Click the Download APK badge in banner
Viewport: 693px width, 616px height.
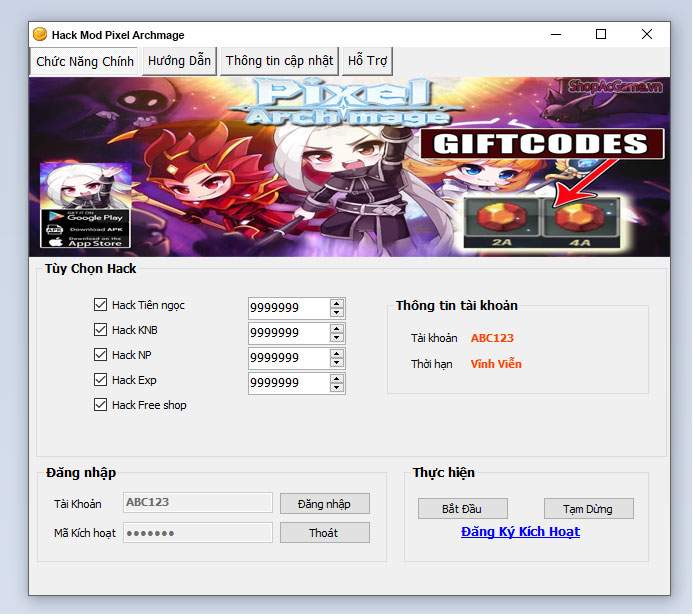(x=85, y=229)
